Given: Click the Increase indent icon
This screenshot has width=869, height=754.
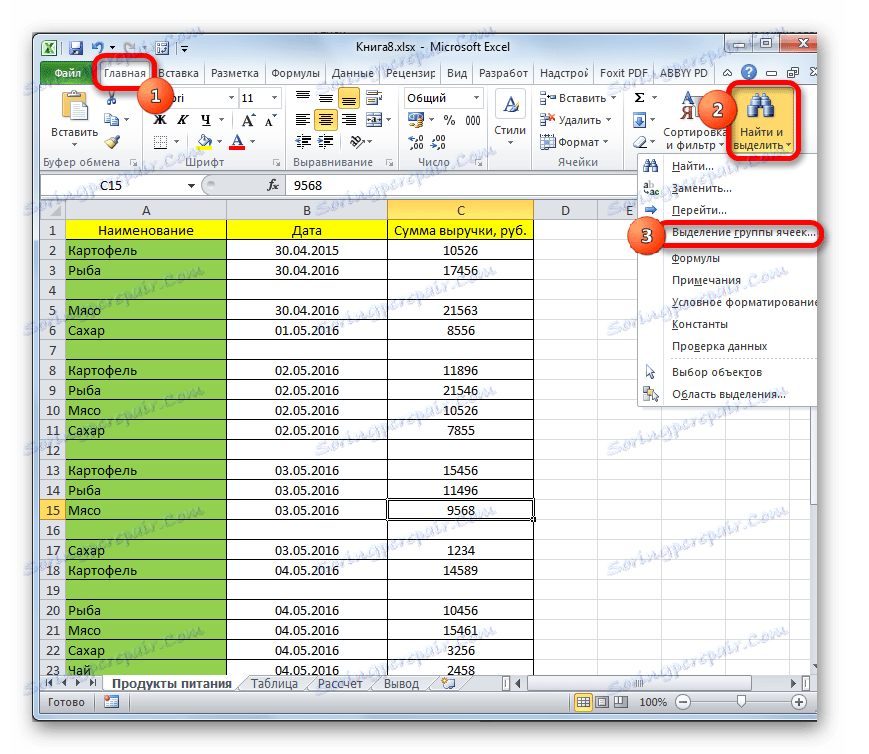Looking at the screenshot, I should click(x=325, y=142).
